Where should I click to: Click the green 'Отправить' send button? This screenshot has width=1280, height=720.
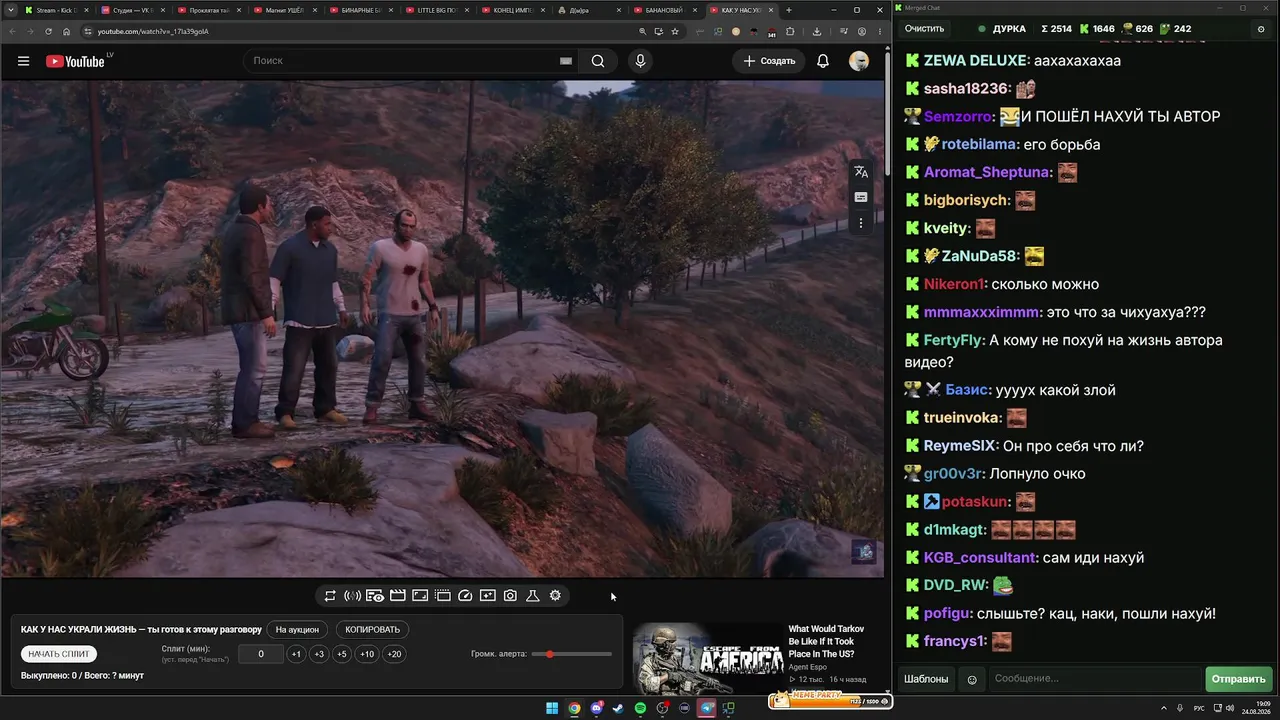(x=1238, y=680)
